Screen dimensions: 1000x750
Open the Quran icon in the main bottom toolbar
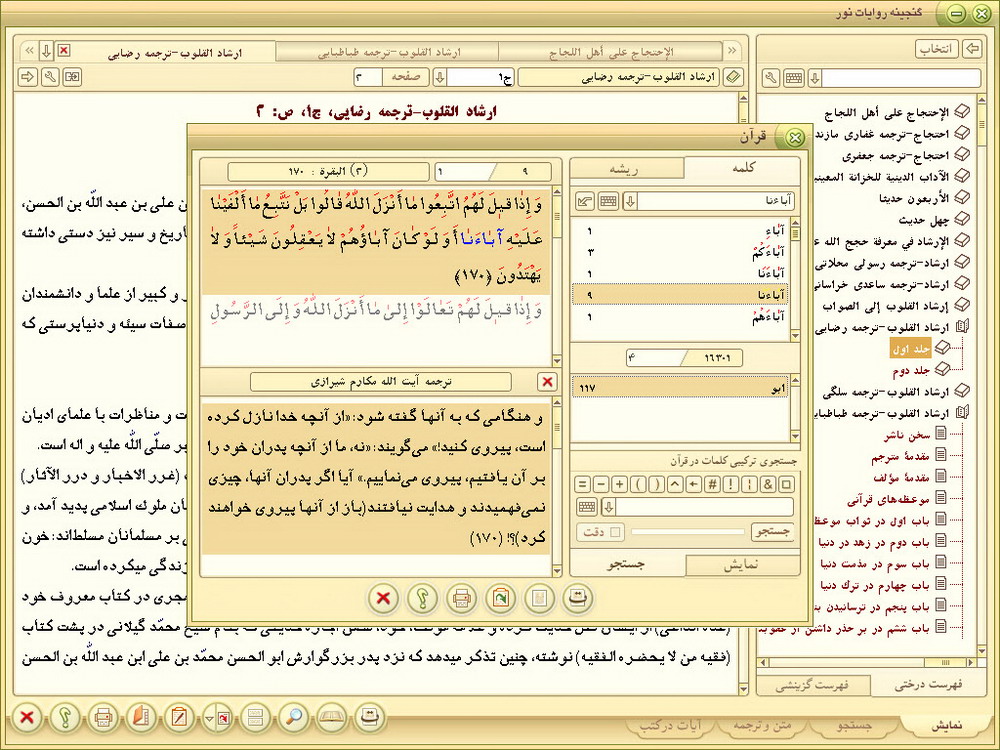(370, 718)
